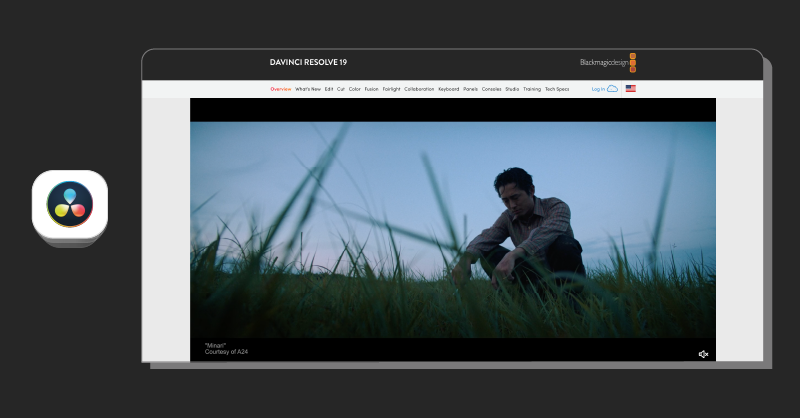View the Tech Specs page
Viewport: 800px width, 418px height.
[557, 89]
